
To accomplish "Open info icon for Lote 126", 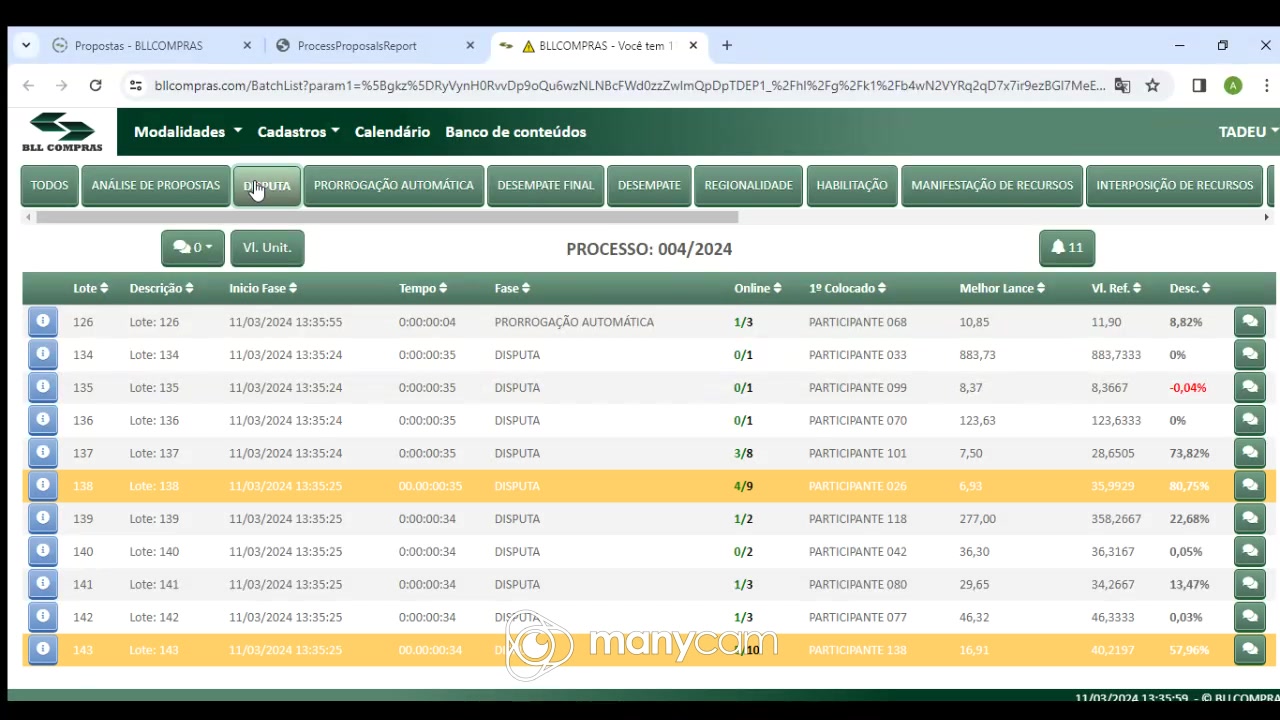I will point(42,322).
